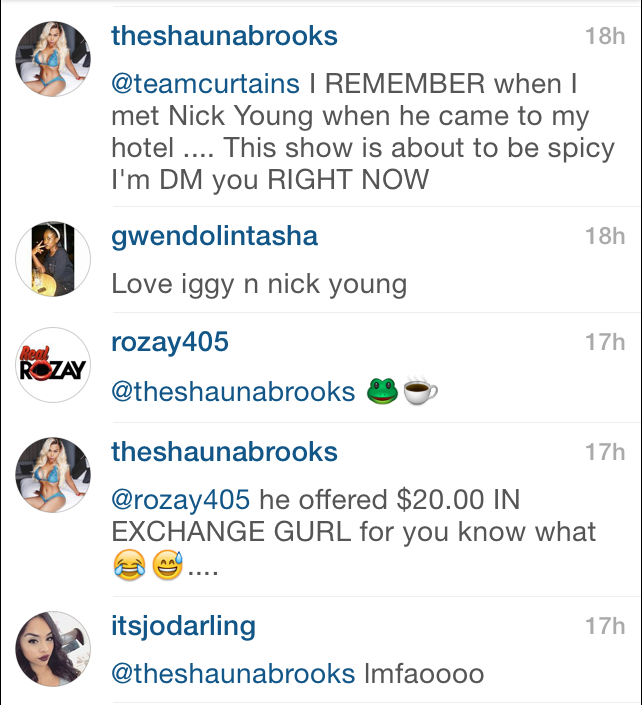
Task: Click the frog emoji in rozay405 comment
Action: [382, 391]
